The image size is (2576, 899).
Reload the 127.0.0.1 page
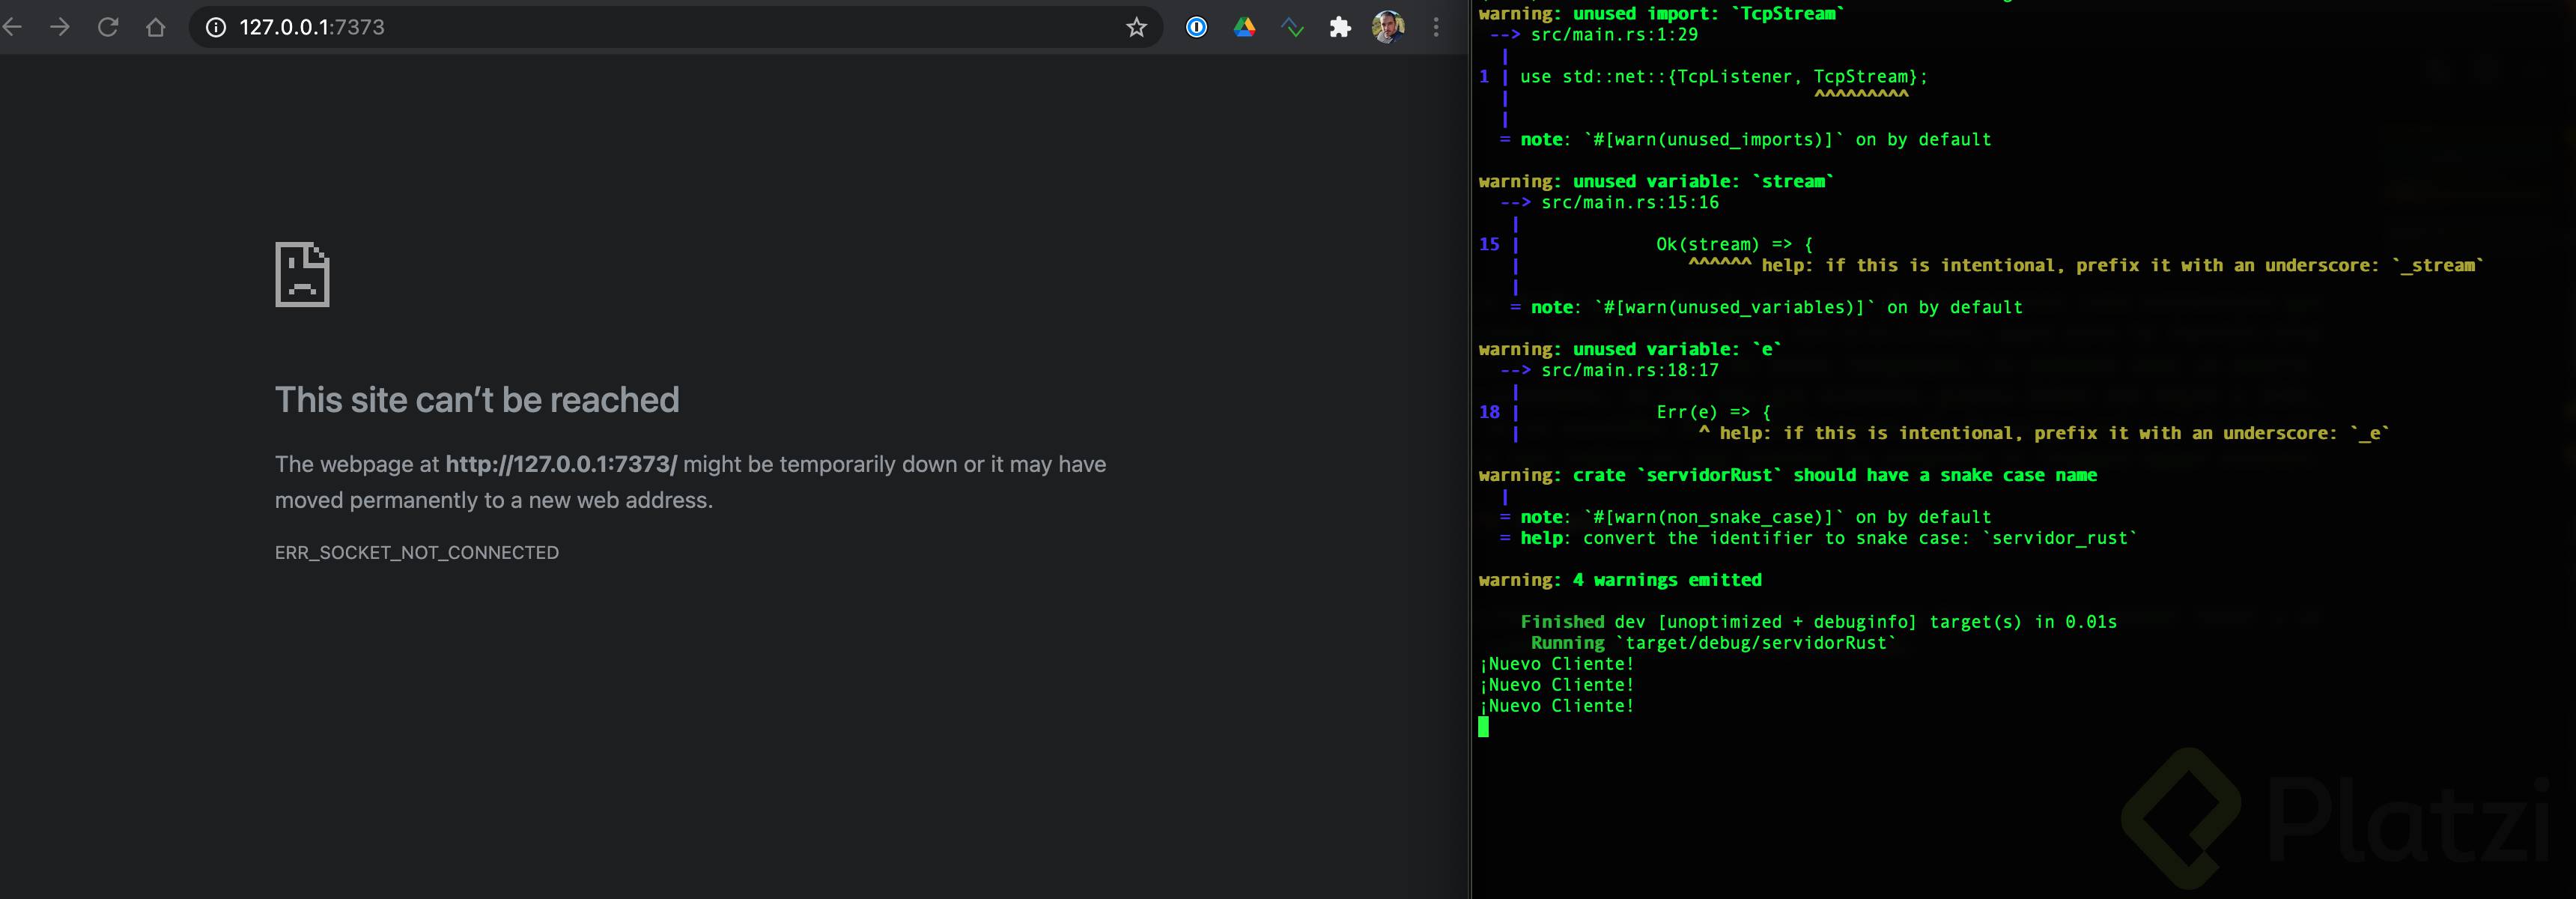pyautogui.click(x=109, y=27)
